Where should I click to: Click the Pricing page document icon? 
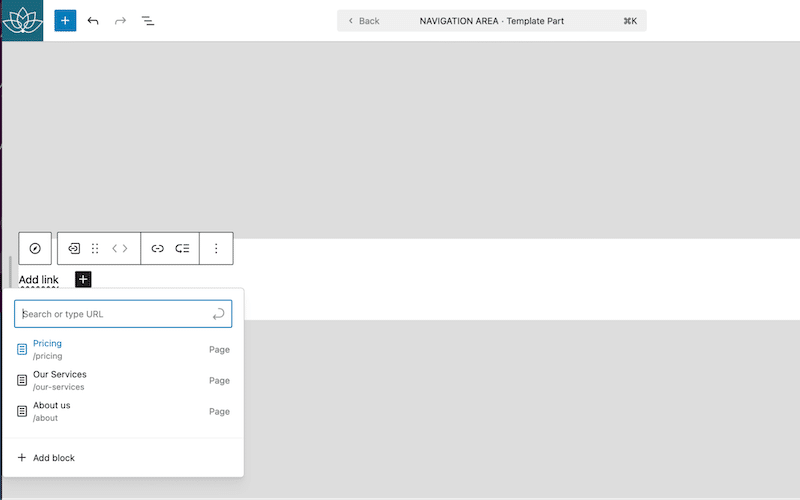(22, 349)
